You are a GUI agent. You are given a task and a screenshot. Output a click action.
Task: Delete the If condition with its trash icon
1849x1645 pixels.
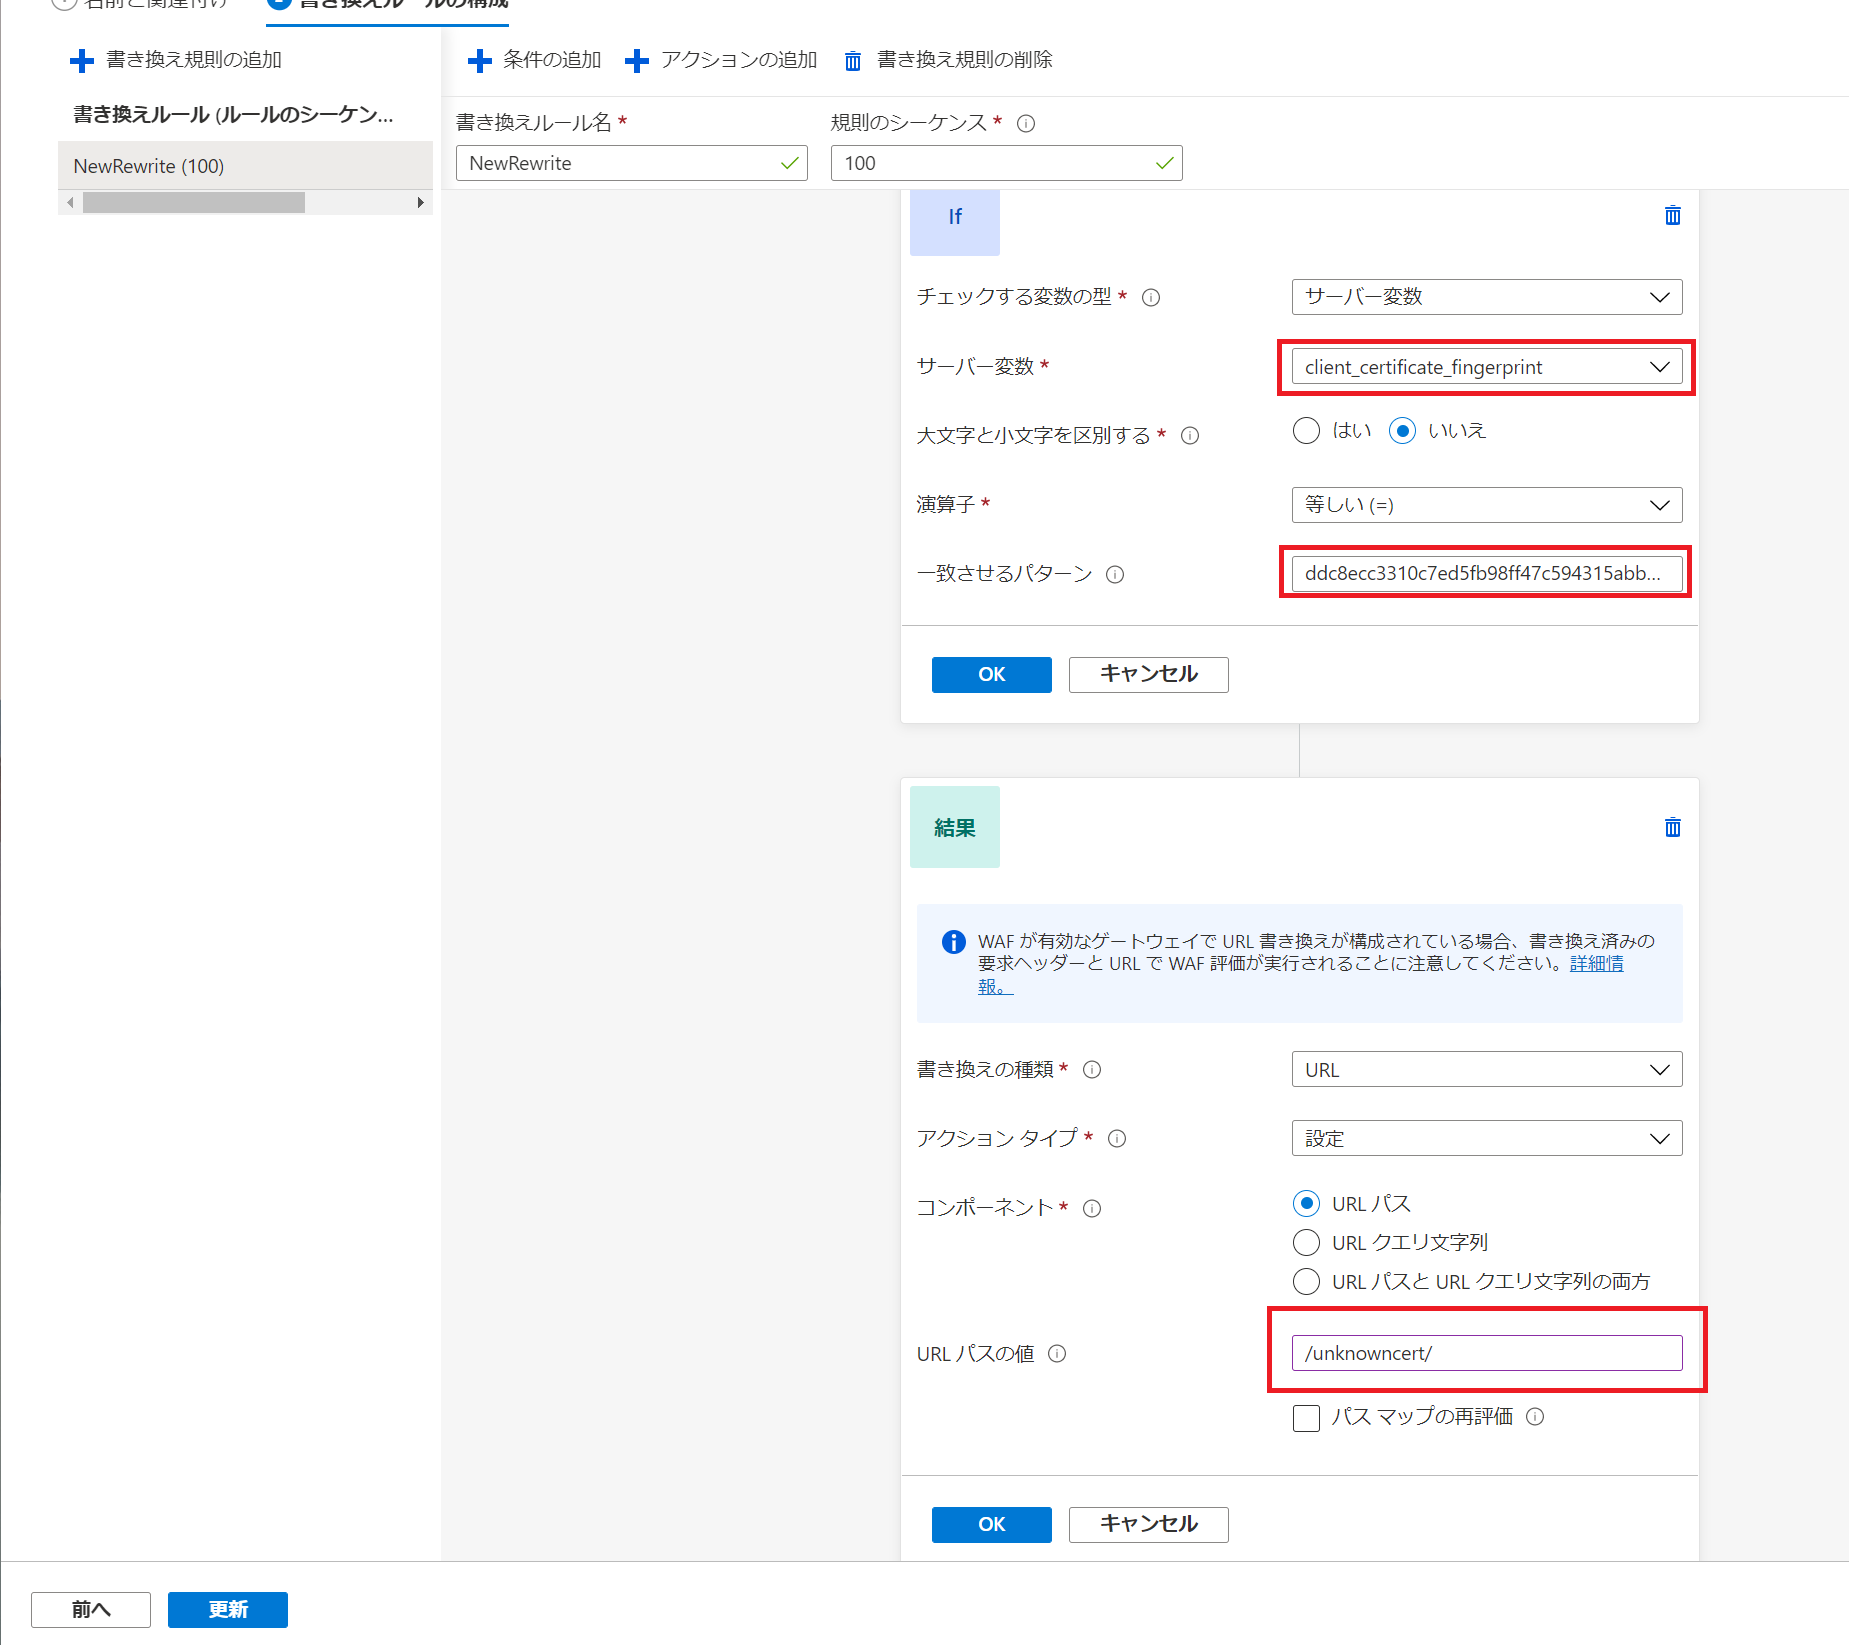pos(1673,215)
